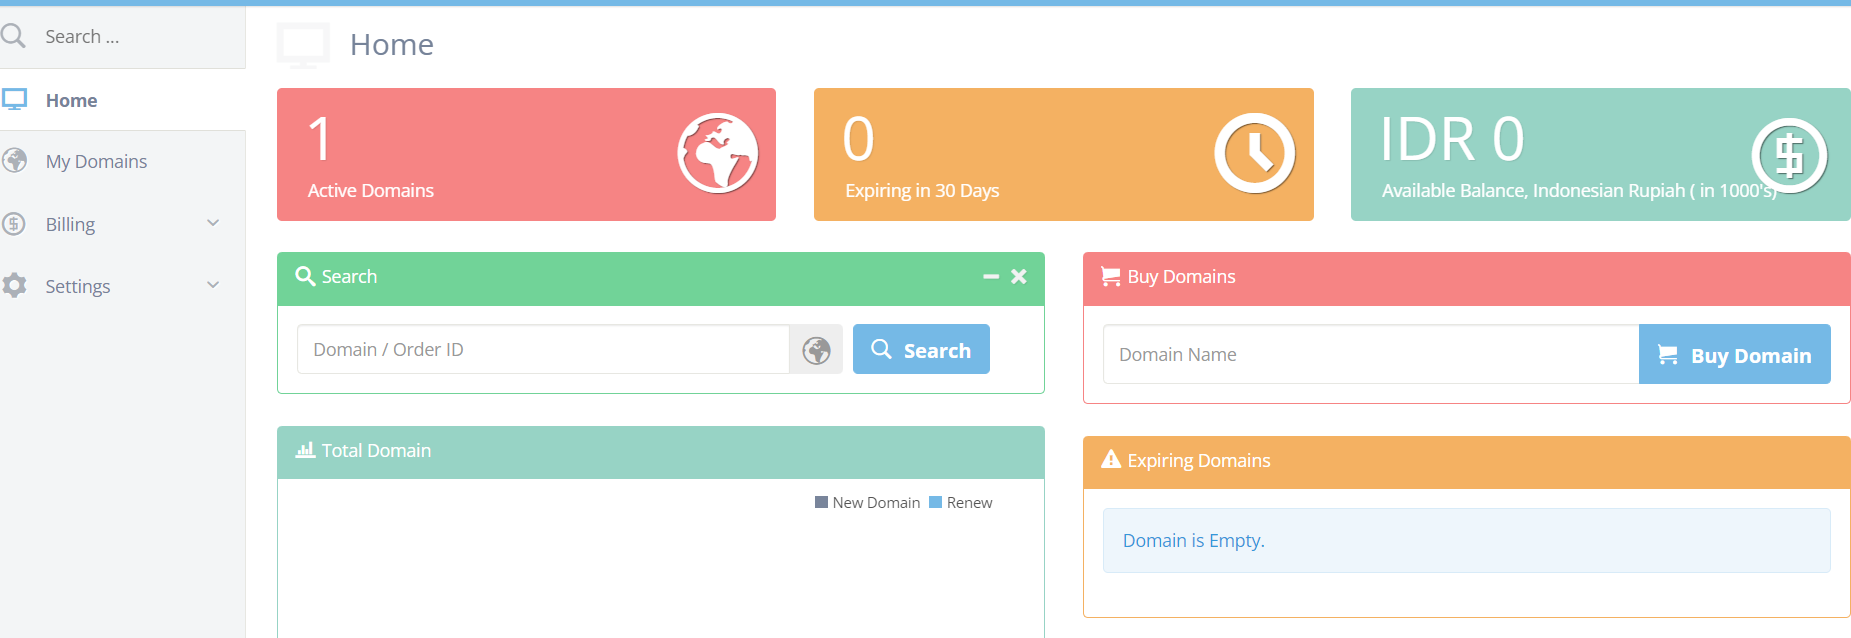
Task: Click the globe icon on Active Domains card
Action: (x=718, y=153)
